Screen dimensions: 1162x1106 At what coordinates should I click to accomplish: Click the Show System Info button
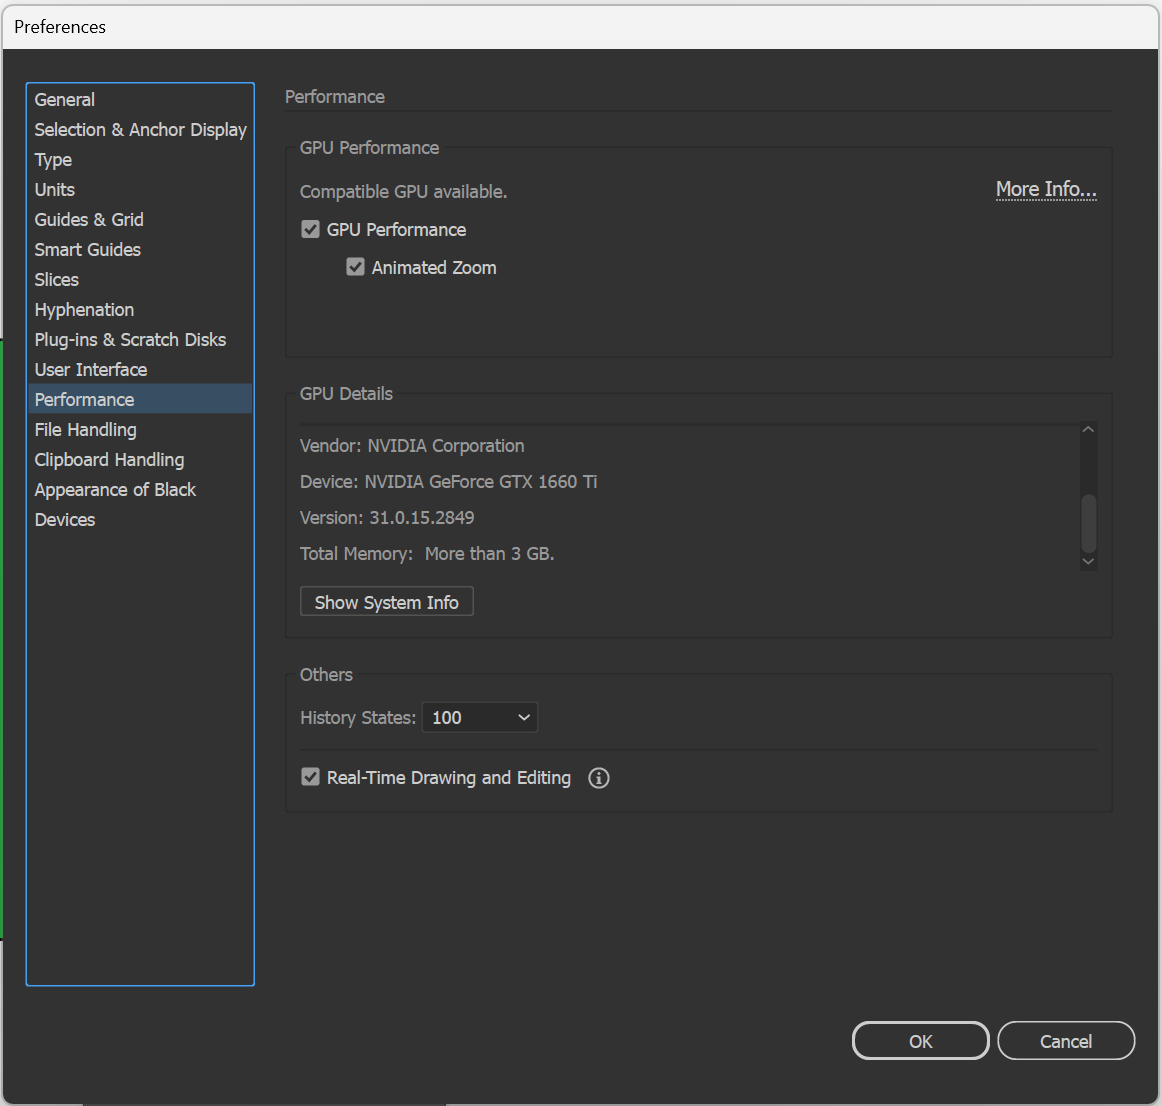[386, 601]
